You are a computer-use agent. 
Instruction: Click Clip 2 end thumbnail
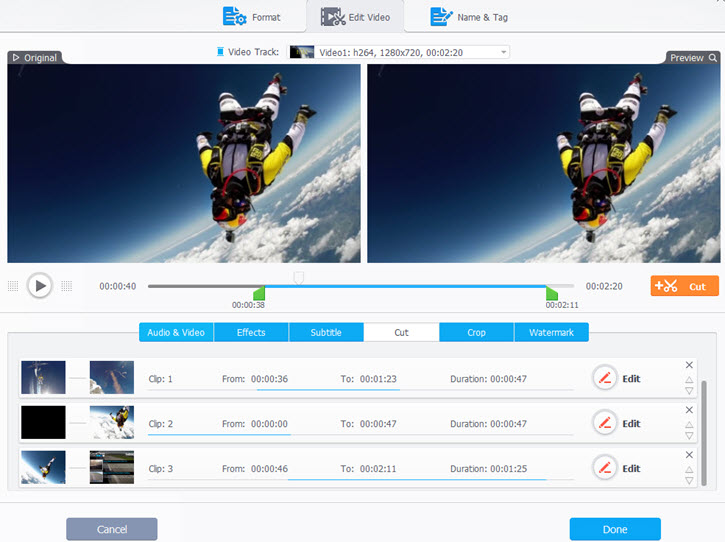112,422
